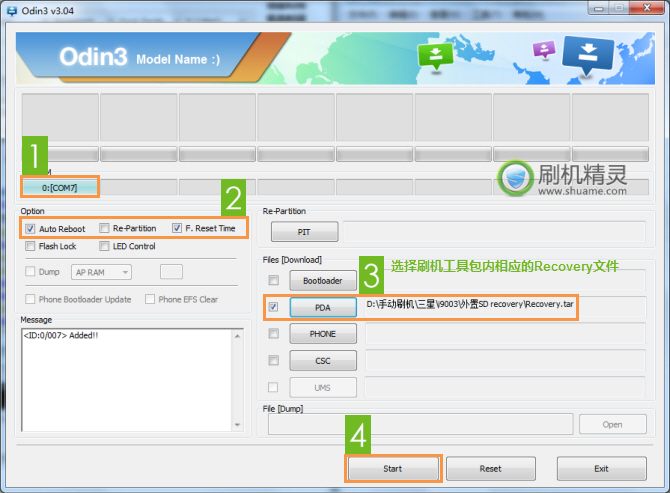670x493 pixels.
Task: Click the Bootloader file button
Action: (323, 281)
